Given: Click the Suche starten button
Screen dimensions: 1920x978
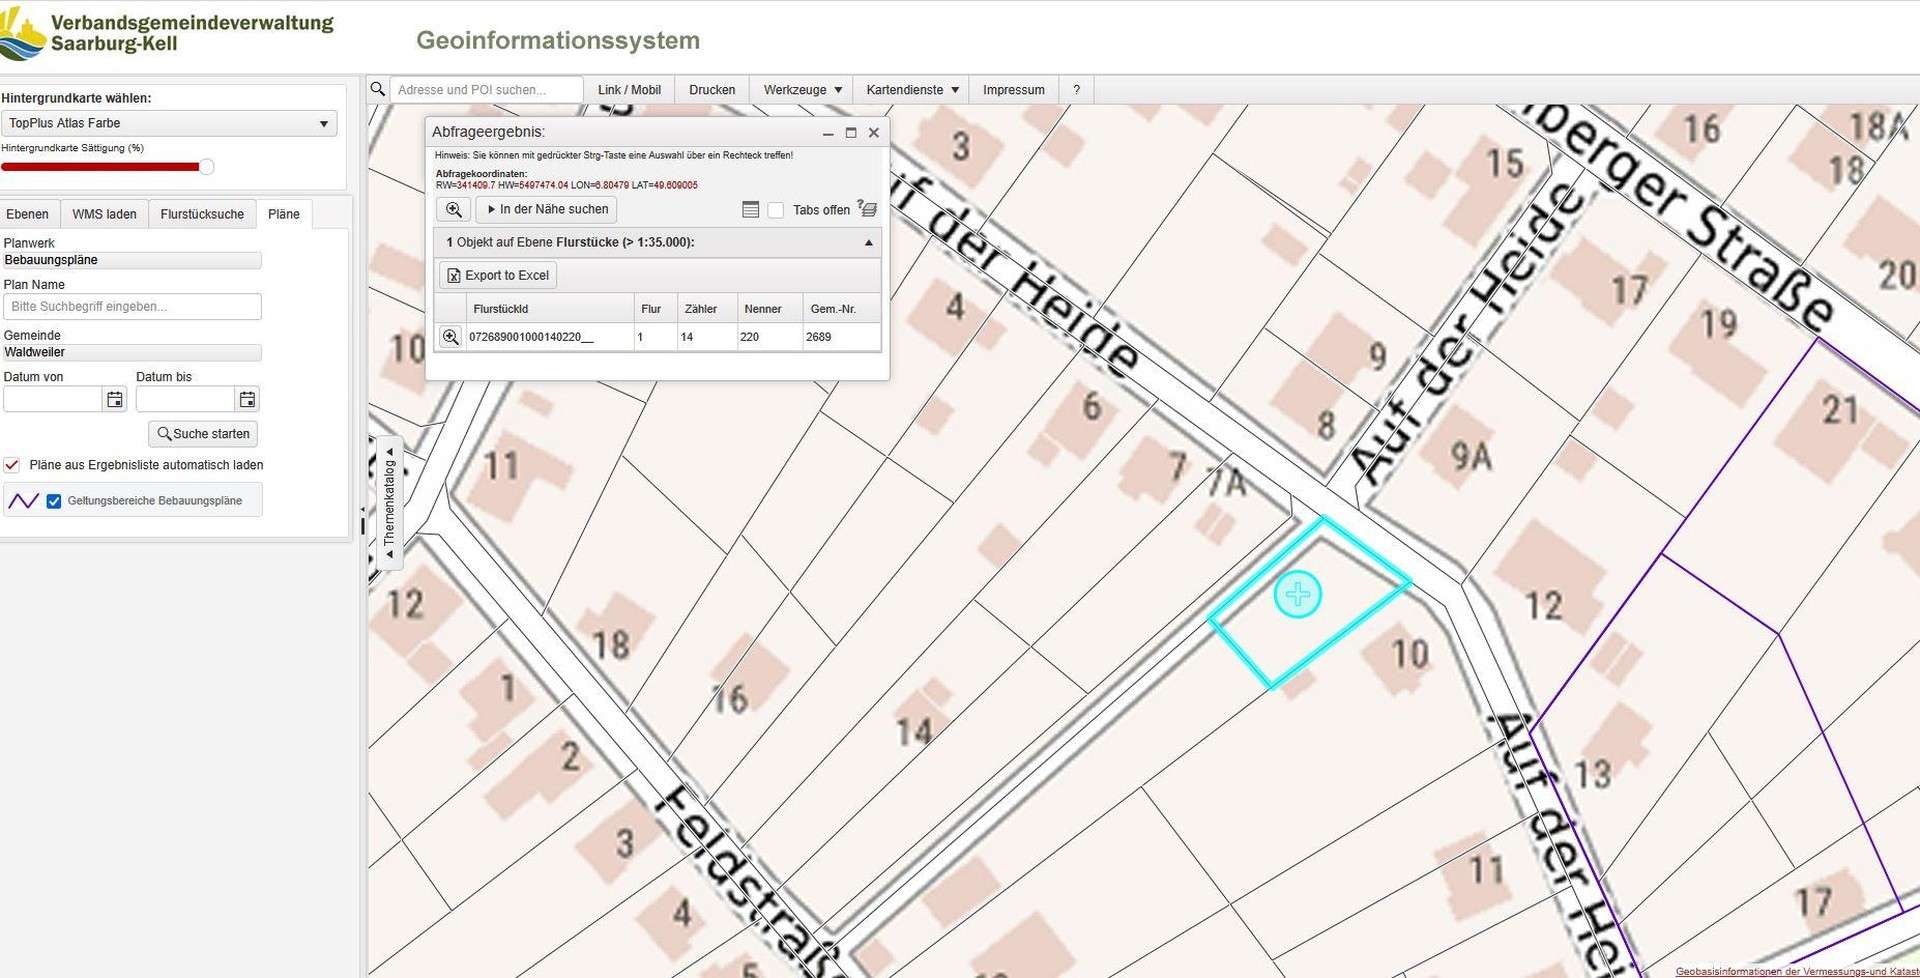Looking at the screenshot, I should [203, 434].
